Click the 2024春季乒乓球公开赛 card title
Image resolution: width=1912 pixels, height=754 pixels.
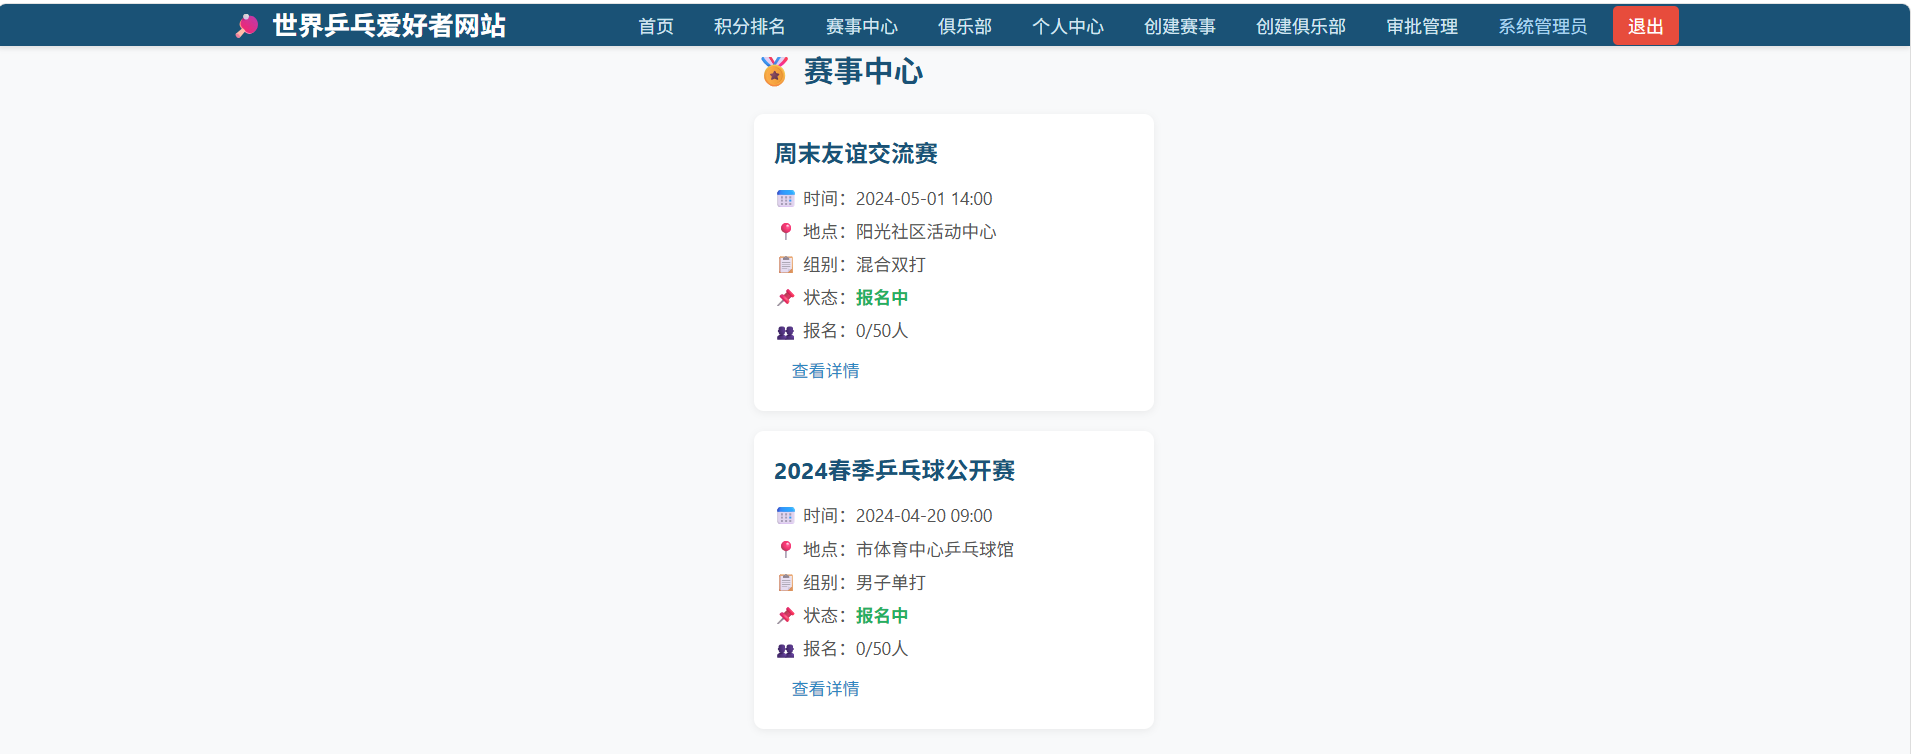click(895, 471)
